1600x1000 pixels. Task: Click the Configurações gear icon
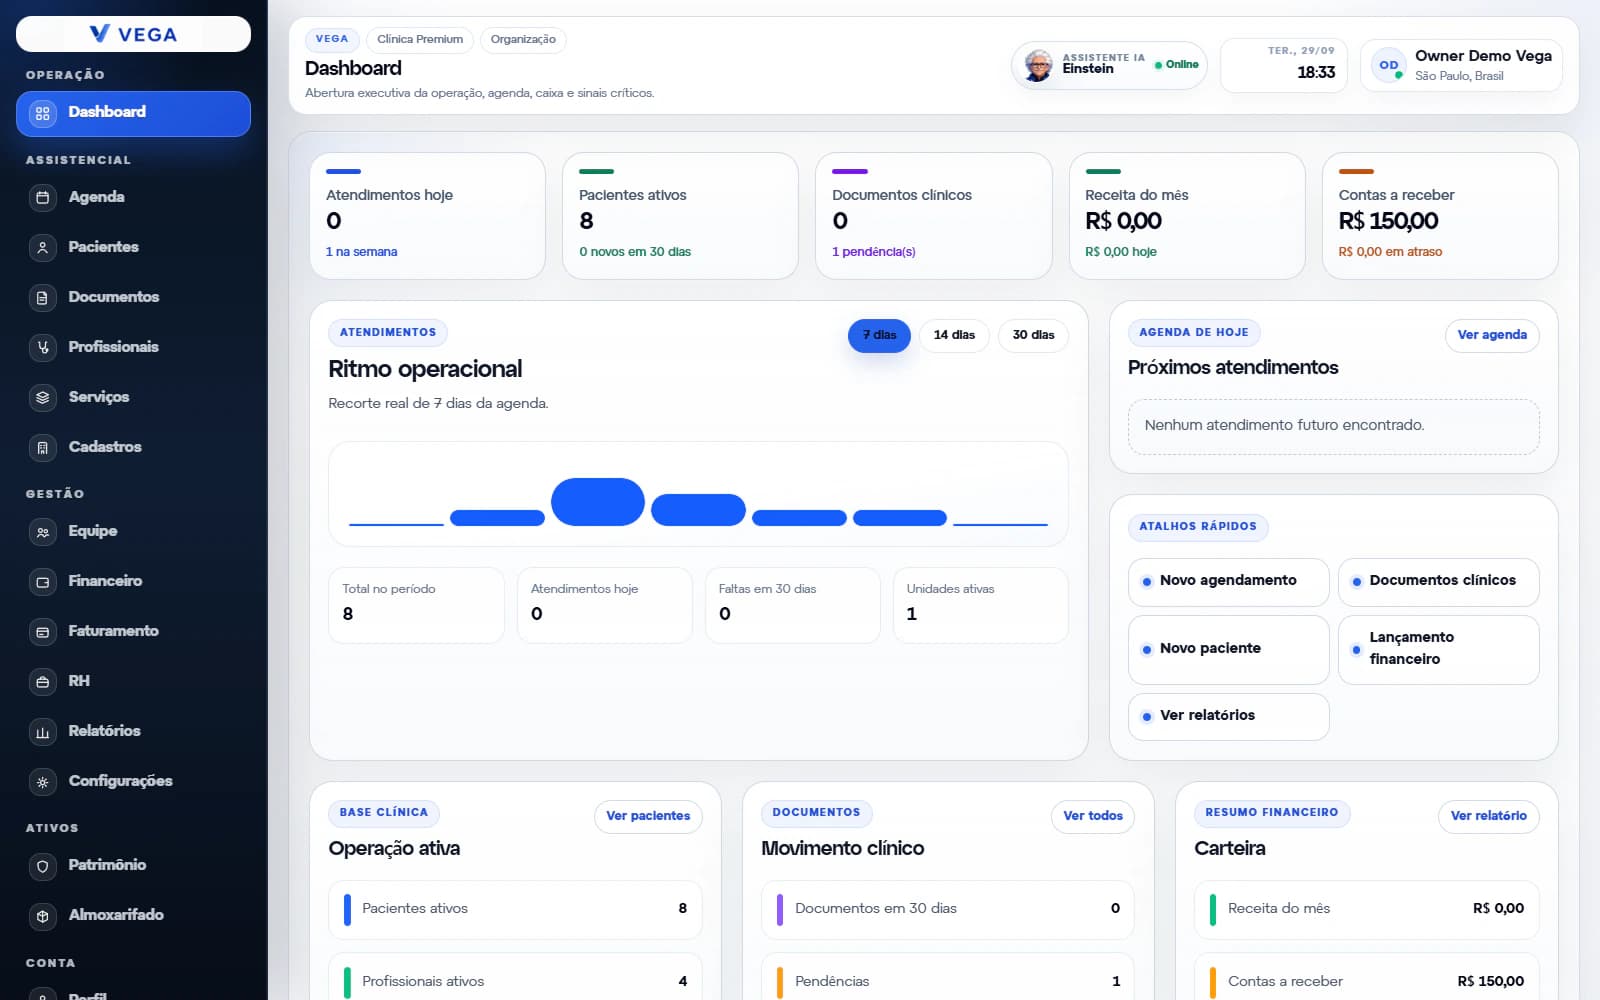tap(42, 781)
